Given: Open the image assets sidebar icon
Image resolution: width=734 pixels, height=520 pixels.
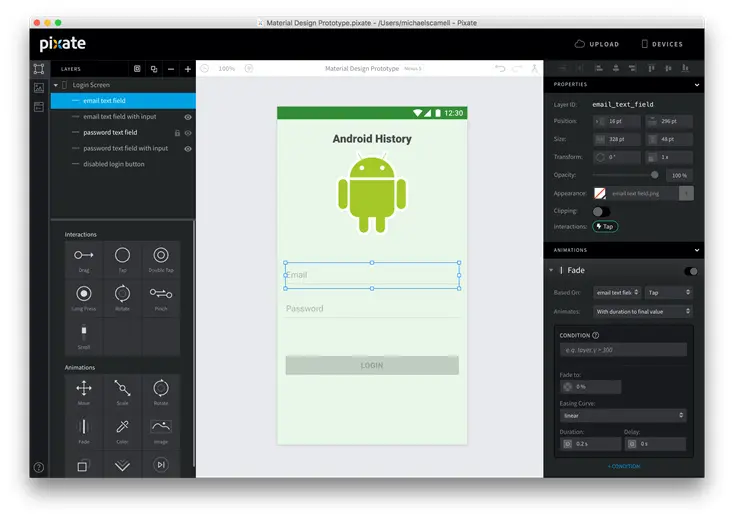Looking at the screenshot, I should tap(39, 88).
